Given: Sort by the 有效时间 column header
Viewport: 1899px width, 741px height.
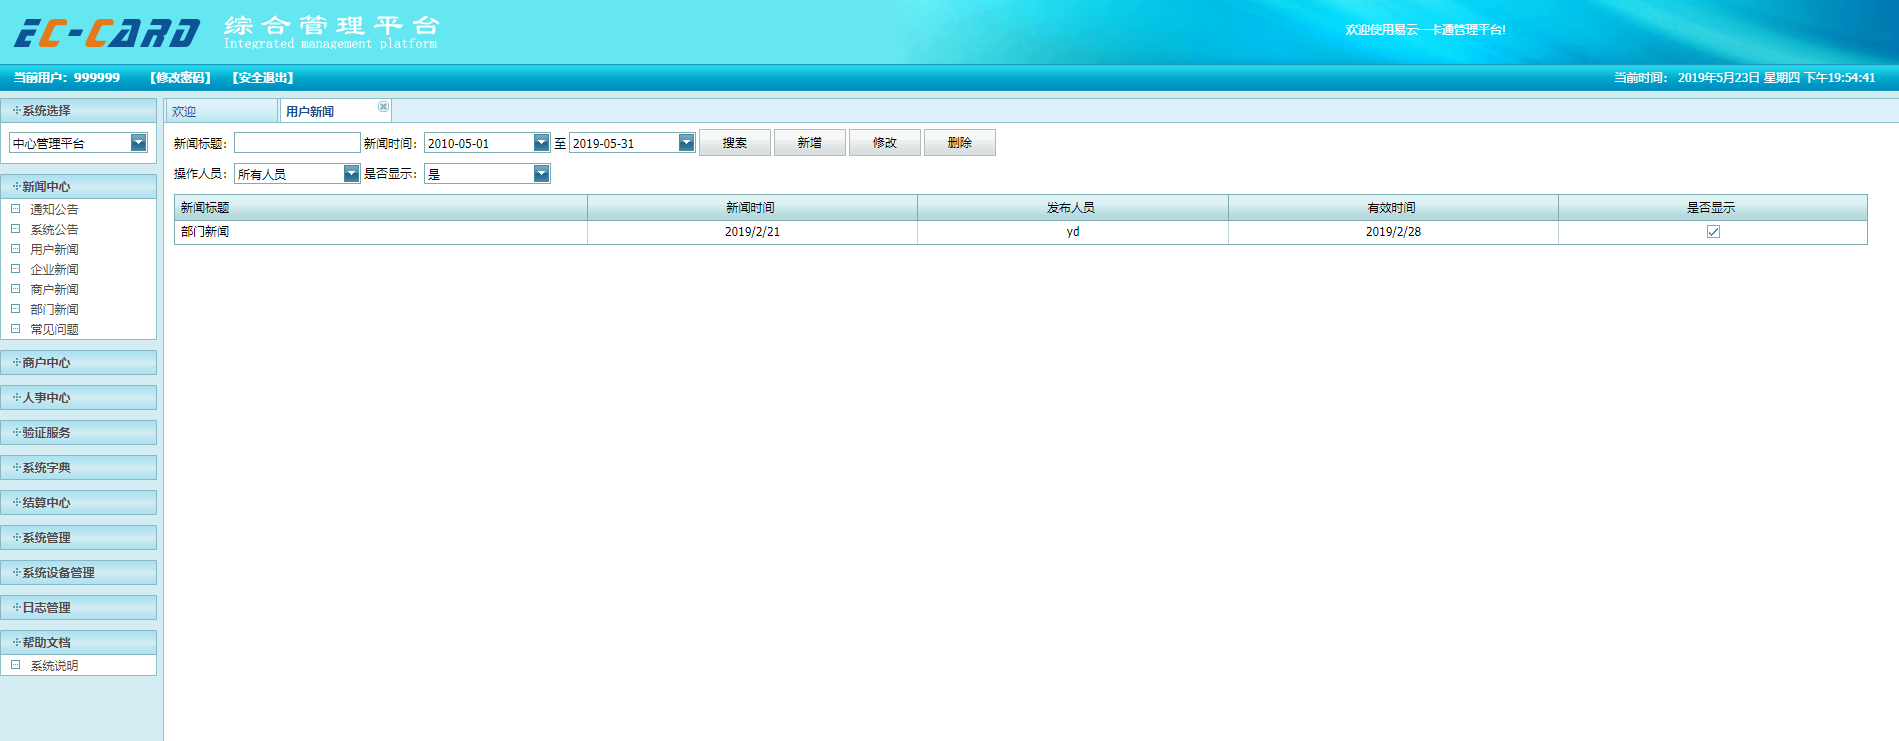Looking at the screenshot, I should click(x=1393, y=207).
